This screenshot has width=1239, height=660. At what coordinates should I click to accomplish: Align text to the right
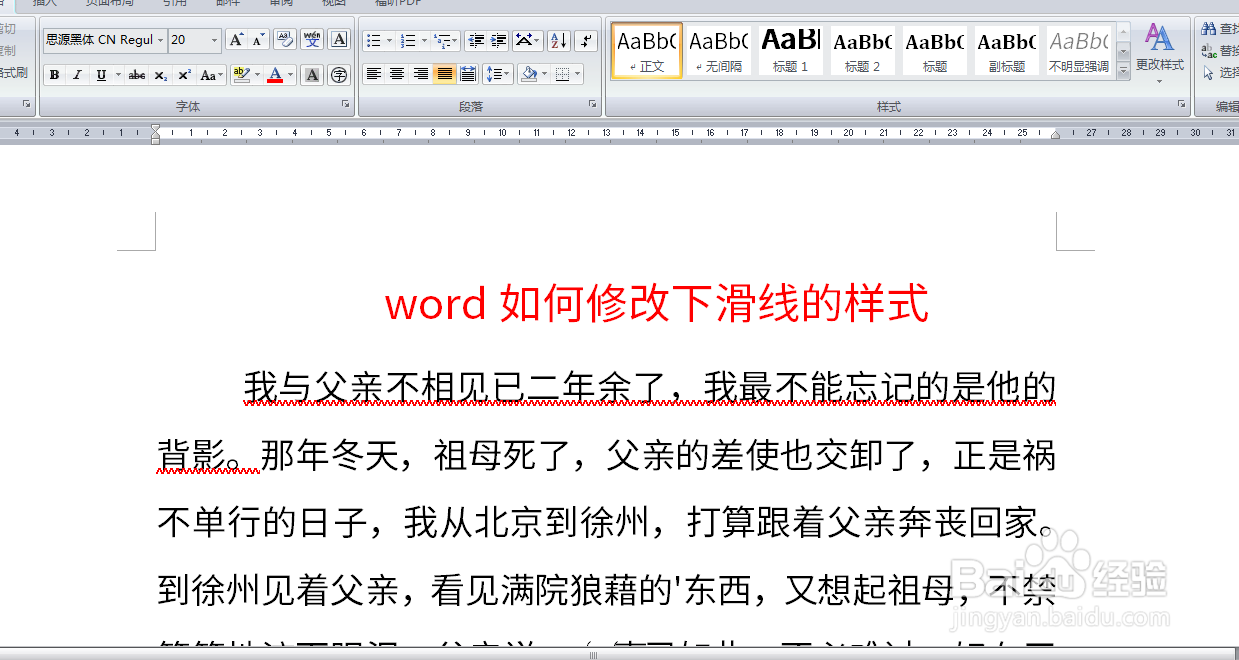pyautogui.click(x=421, y=74)
